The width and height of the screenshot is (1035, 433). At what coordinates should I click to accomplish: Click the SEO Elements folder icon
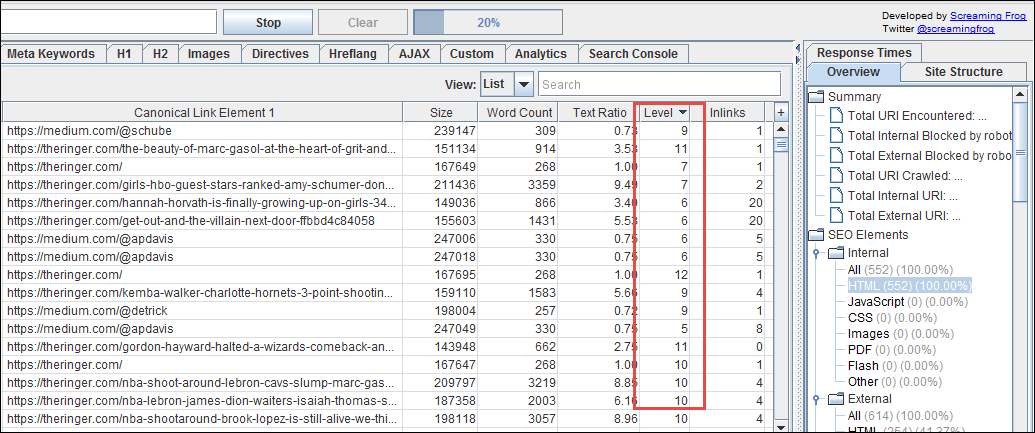click(x=817, y=235)
